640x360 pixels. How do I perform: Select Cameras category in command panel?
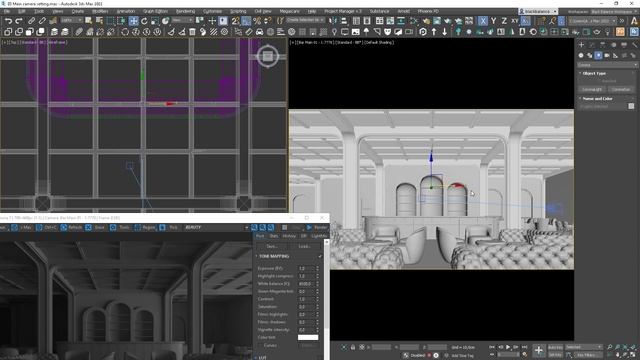point(607,55)
